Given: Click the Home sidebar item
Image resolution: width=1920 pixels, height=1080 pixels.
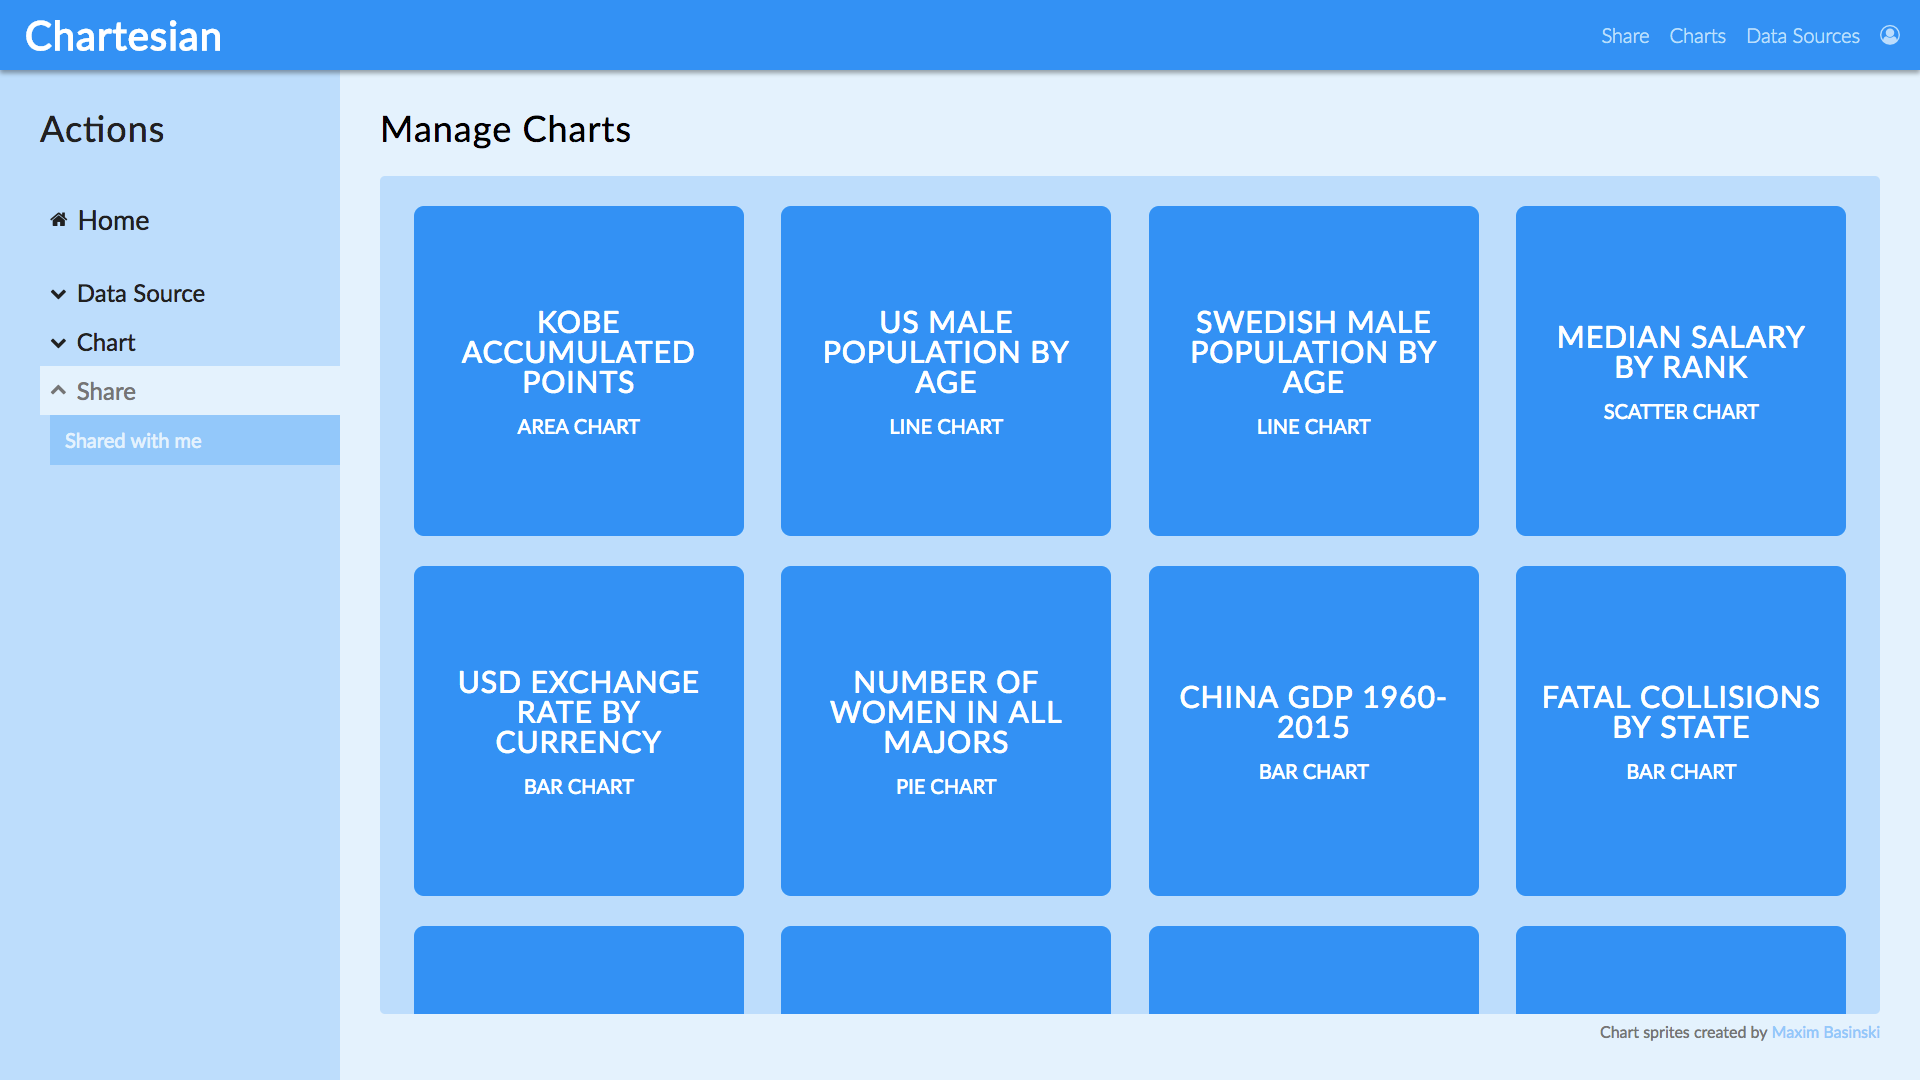Looking at the screenshot, I should 113,220.
